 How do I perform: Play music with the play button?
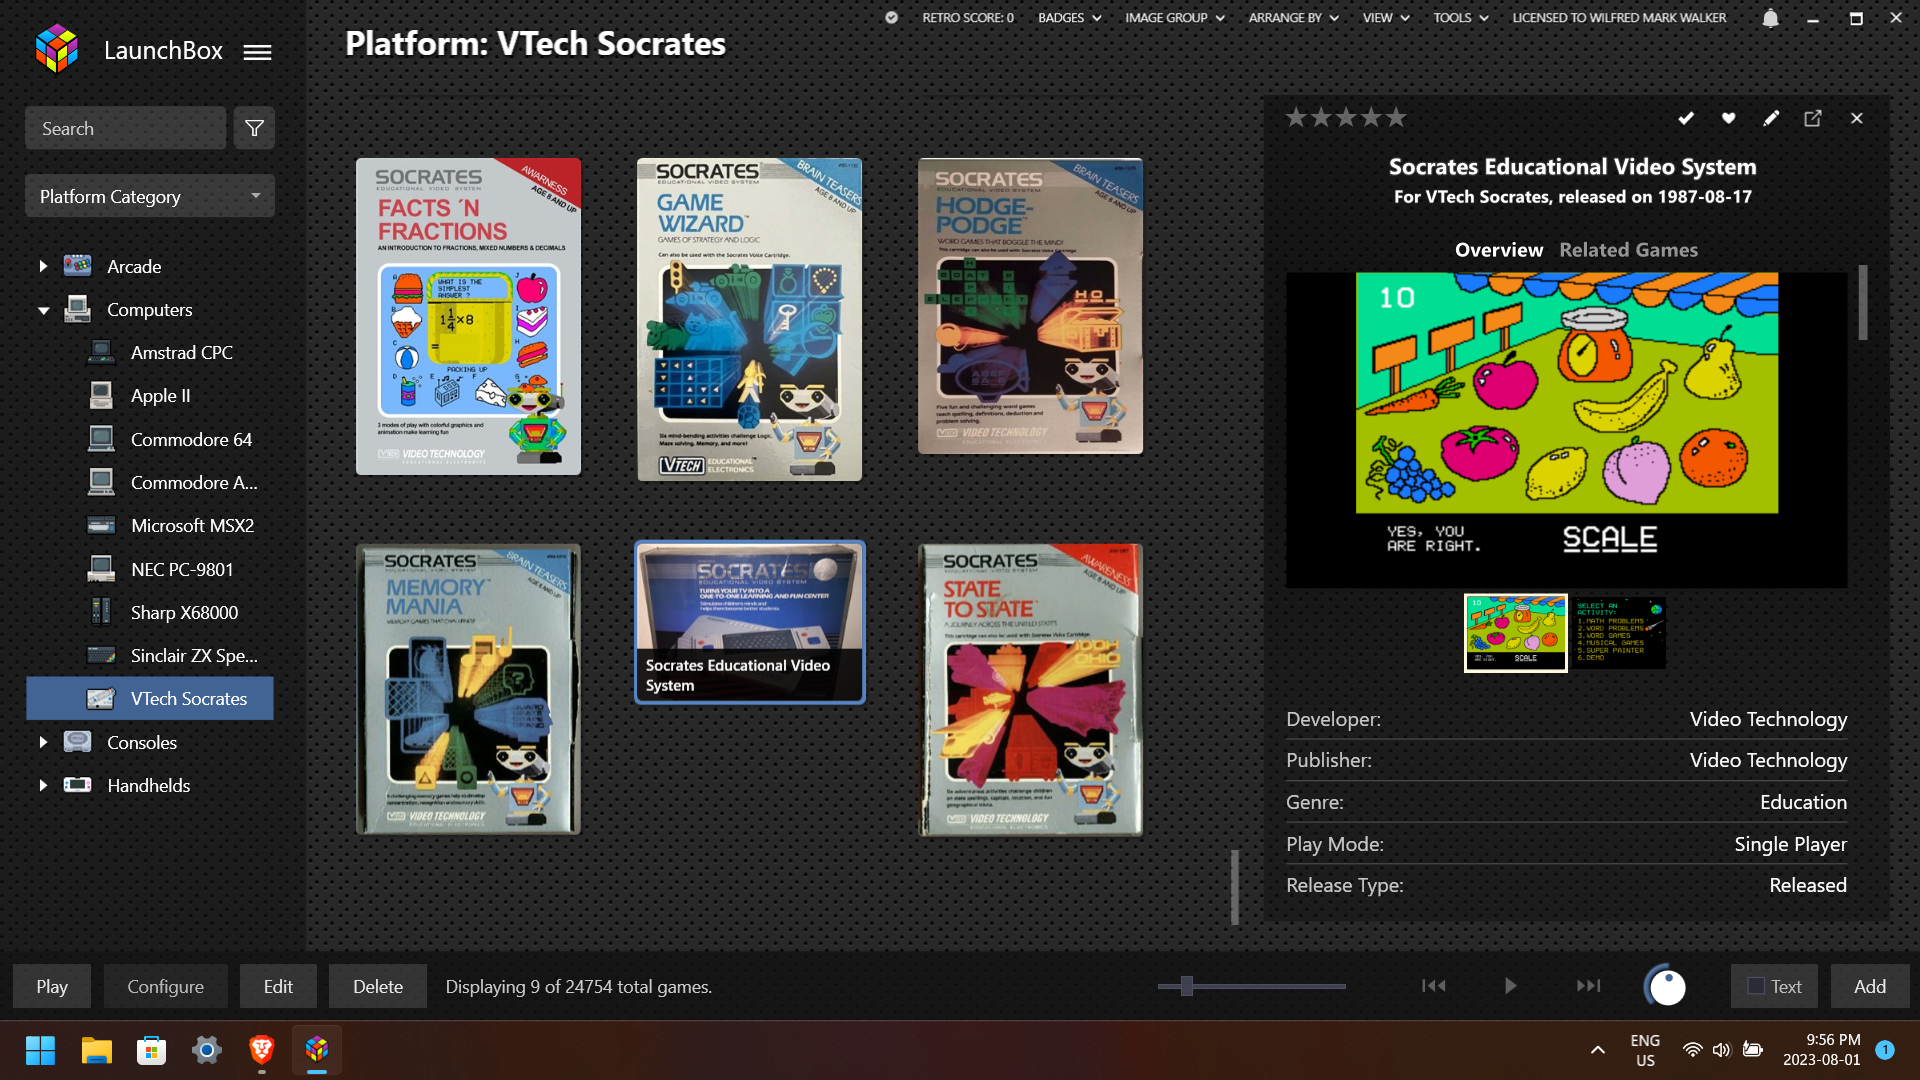click(1510, 986)
